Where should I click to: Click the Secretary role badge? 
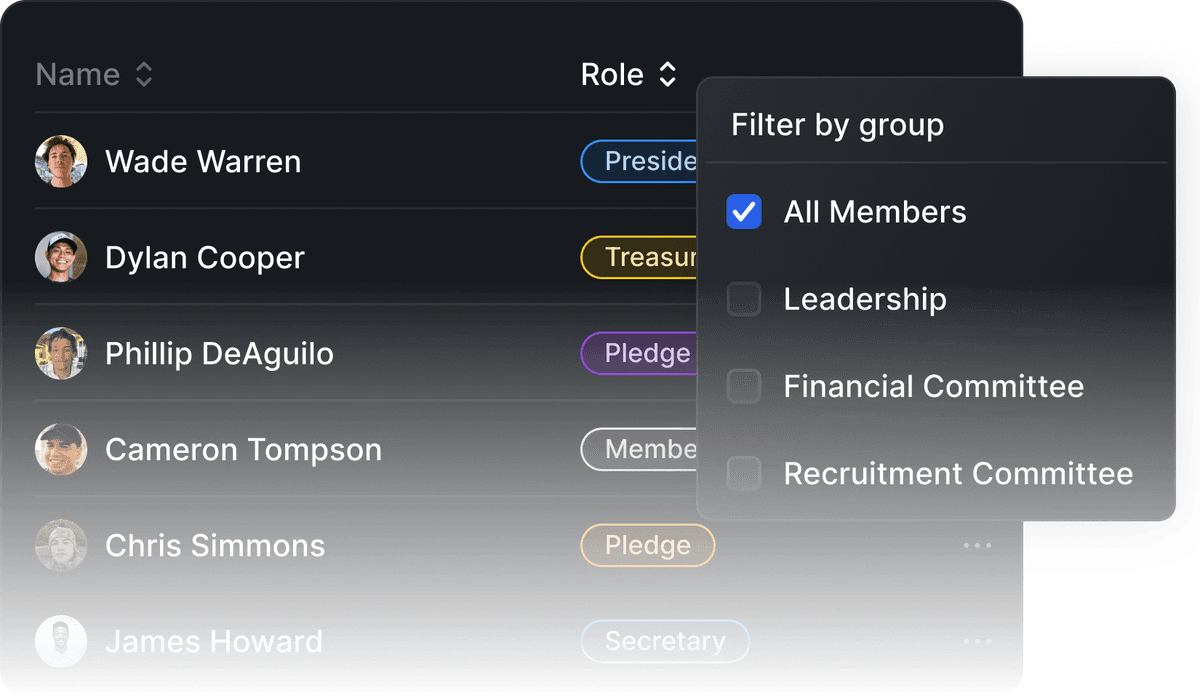point(665,641)
